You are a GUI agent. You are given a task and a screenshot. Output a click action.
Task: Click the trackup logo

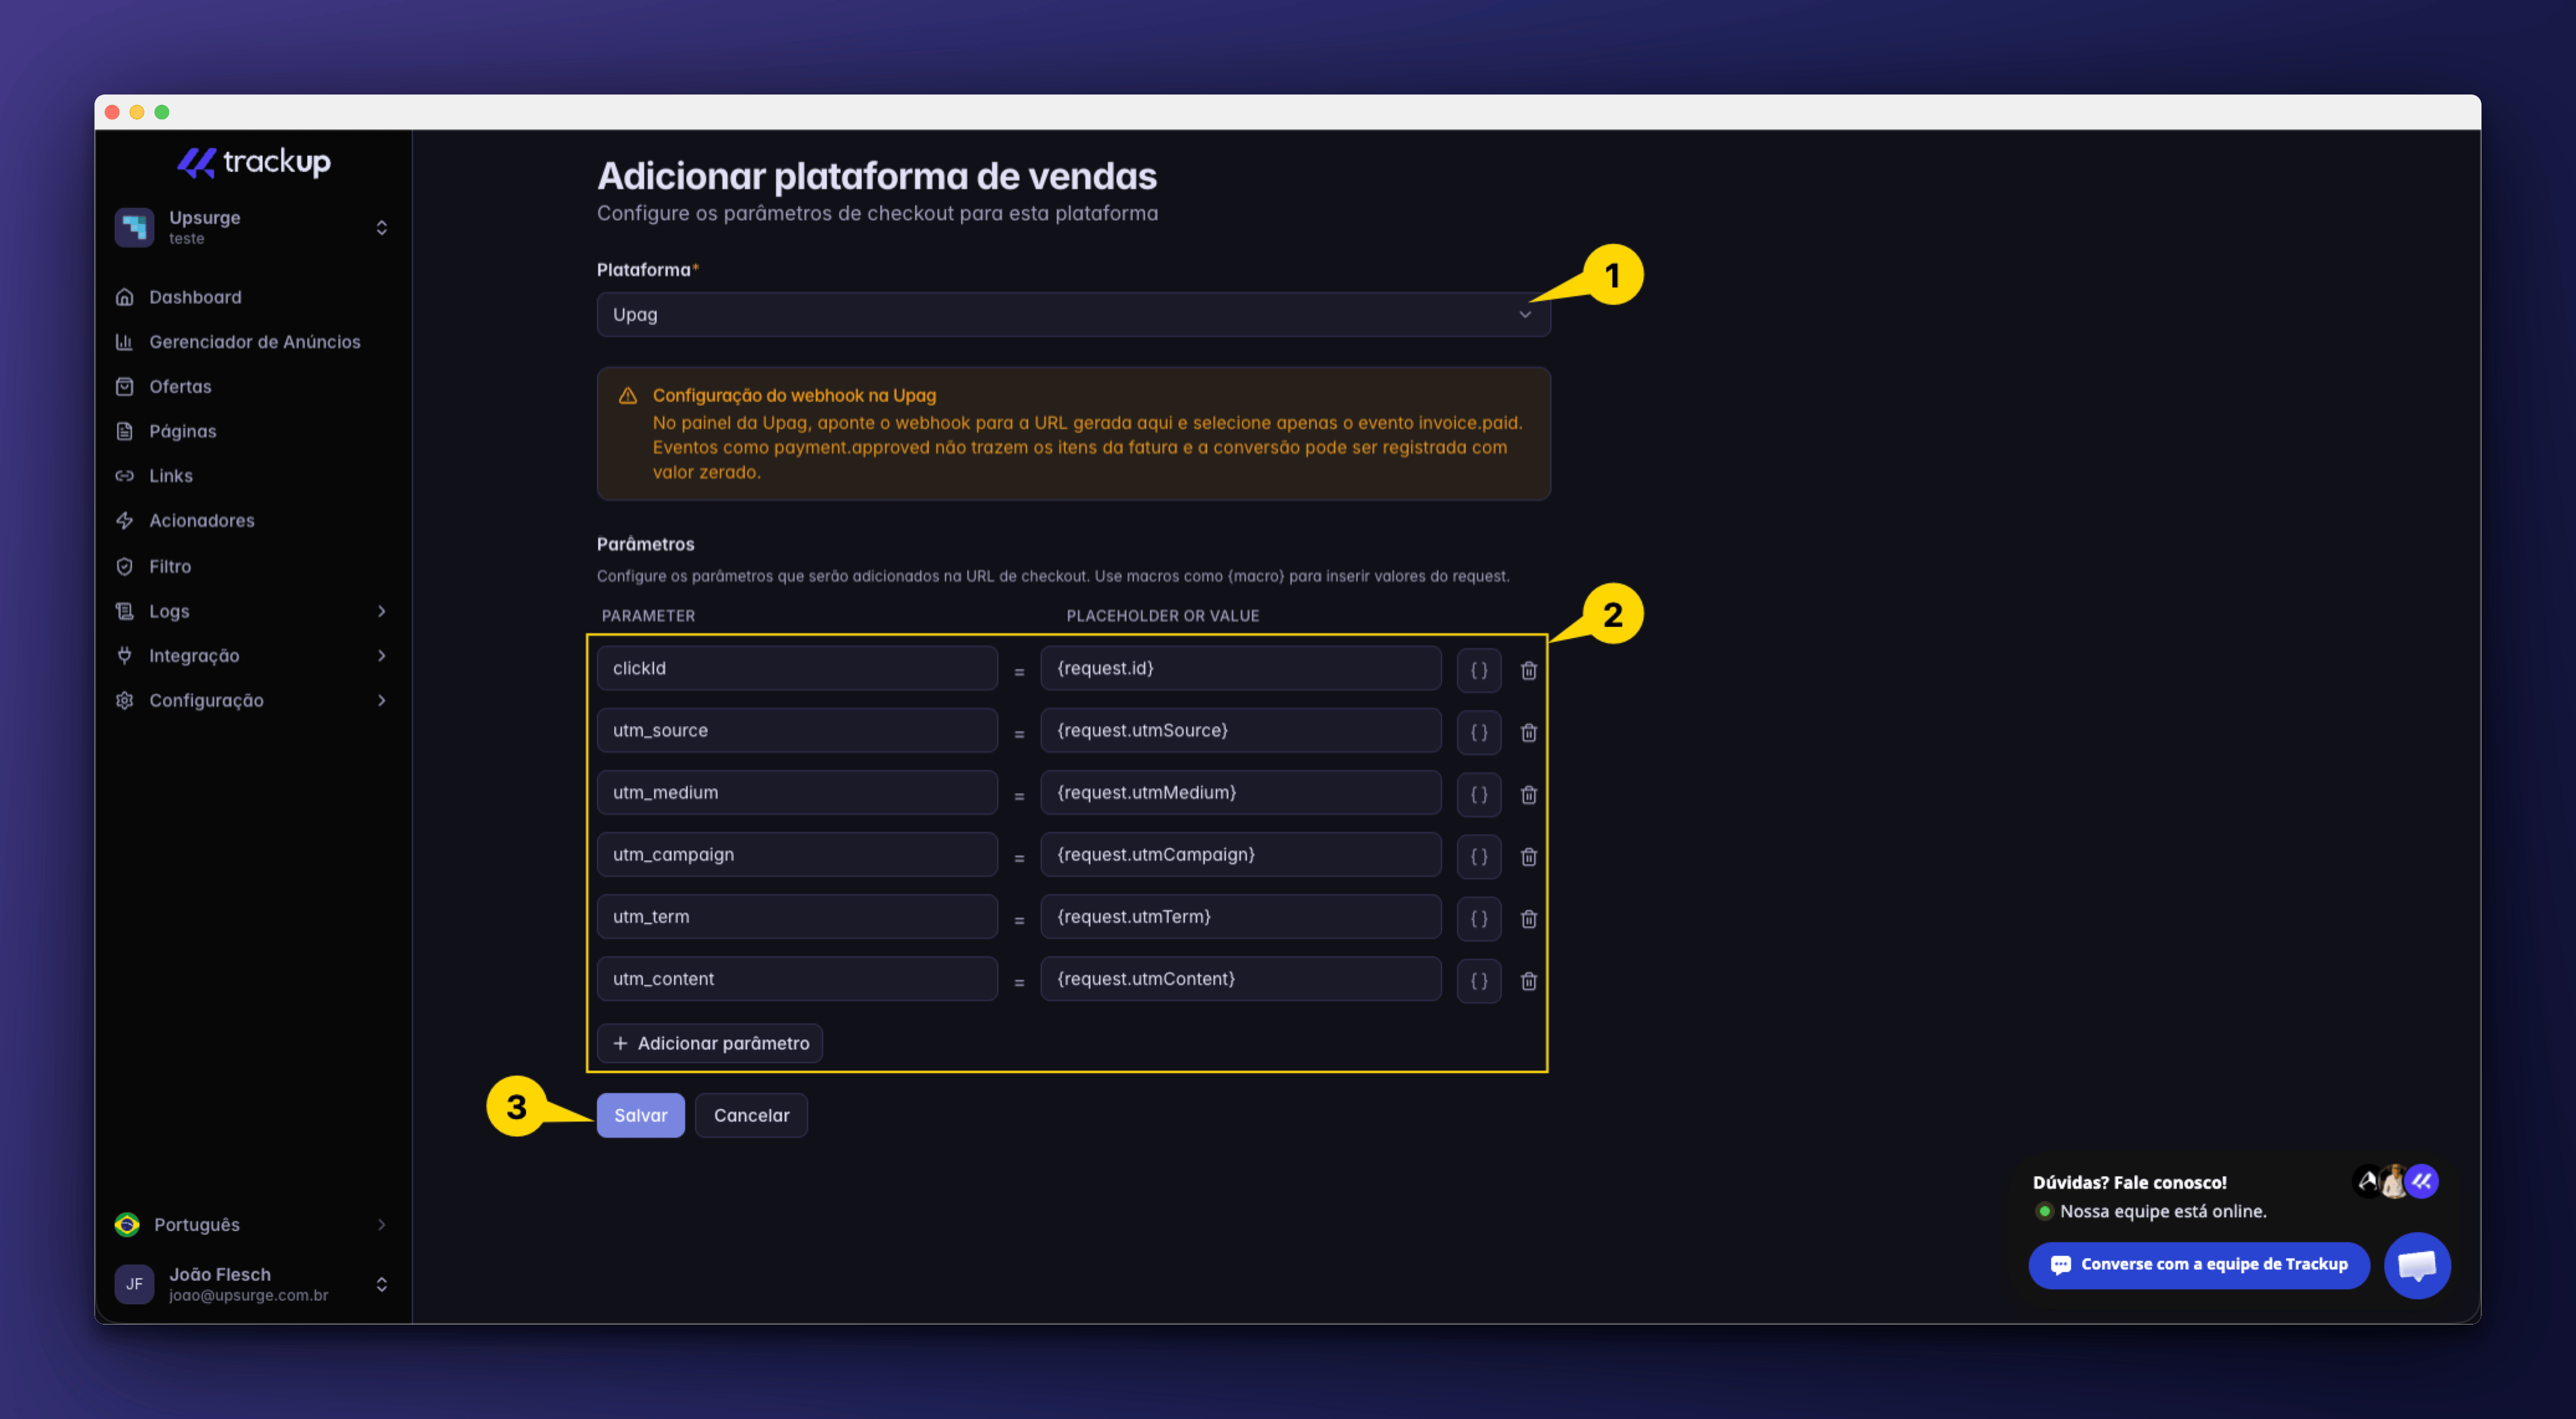pos(254,162)
